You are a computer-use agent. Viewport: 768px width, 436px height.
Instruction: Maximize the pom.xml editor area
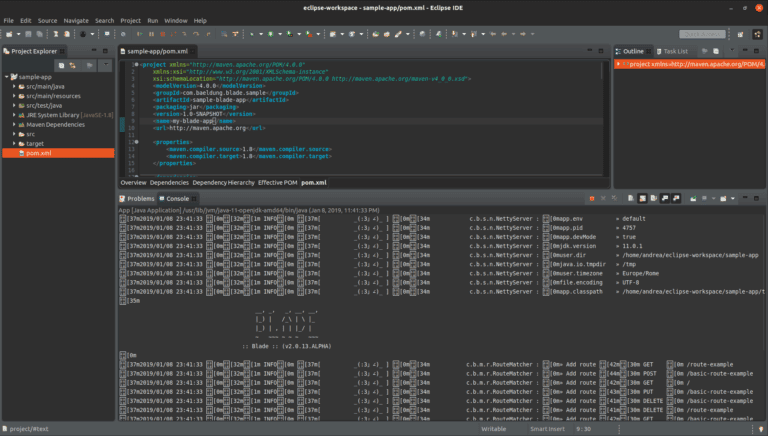click(x=603, y=51)
